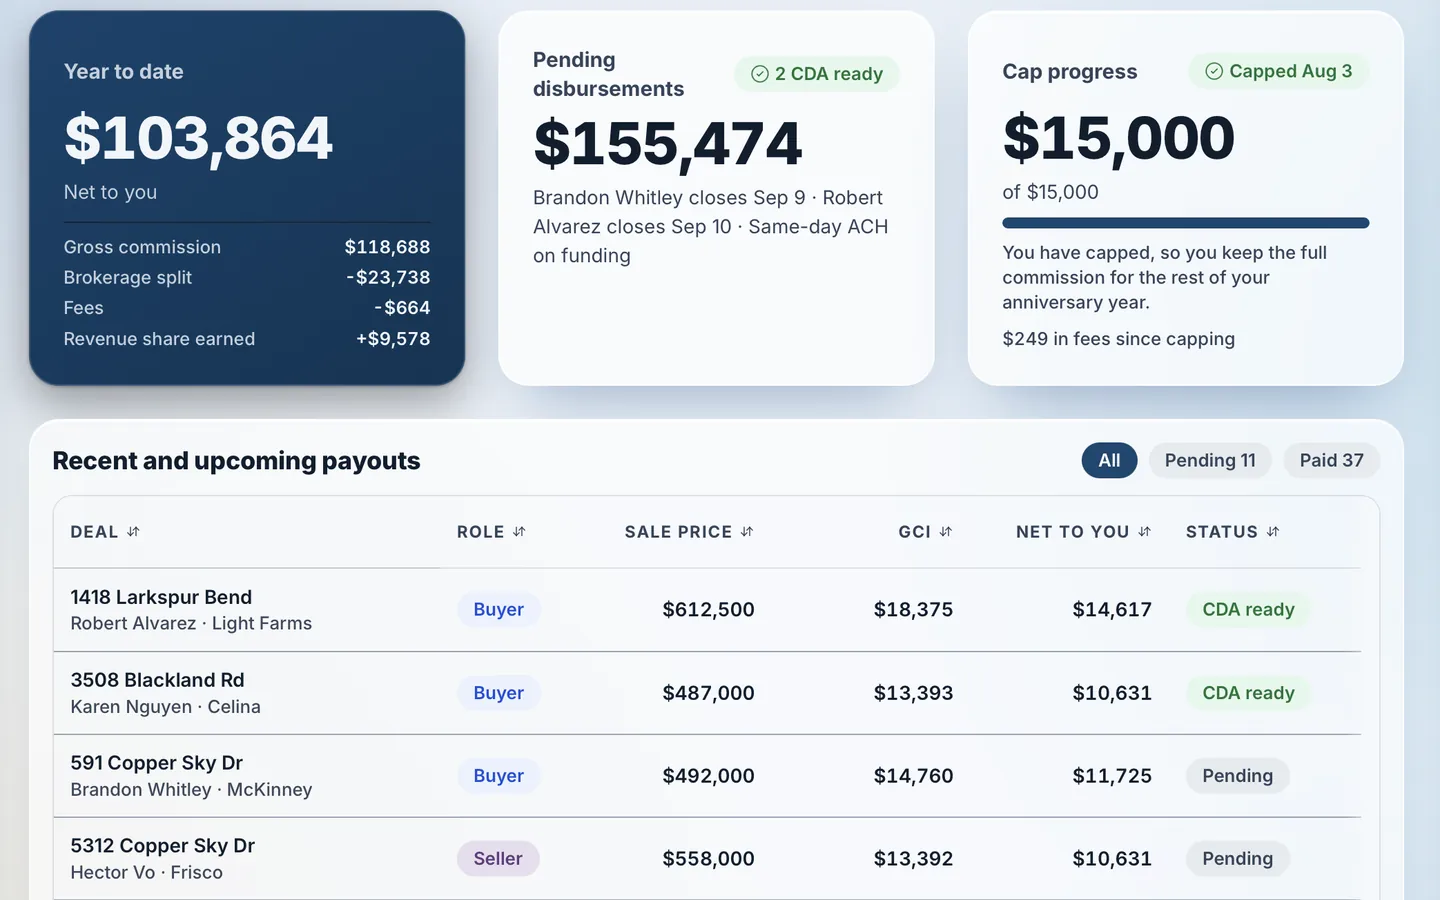Click the sort arrows next to ROLE
The width and height of the screenshot is (1440, 900).
519,532
